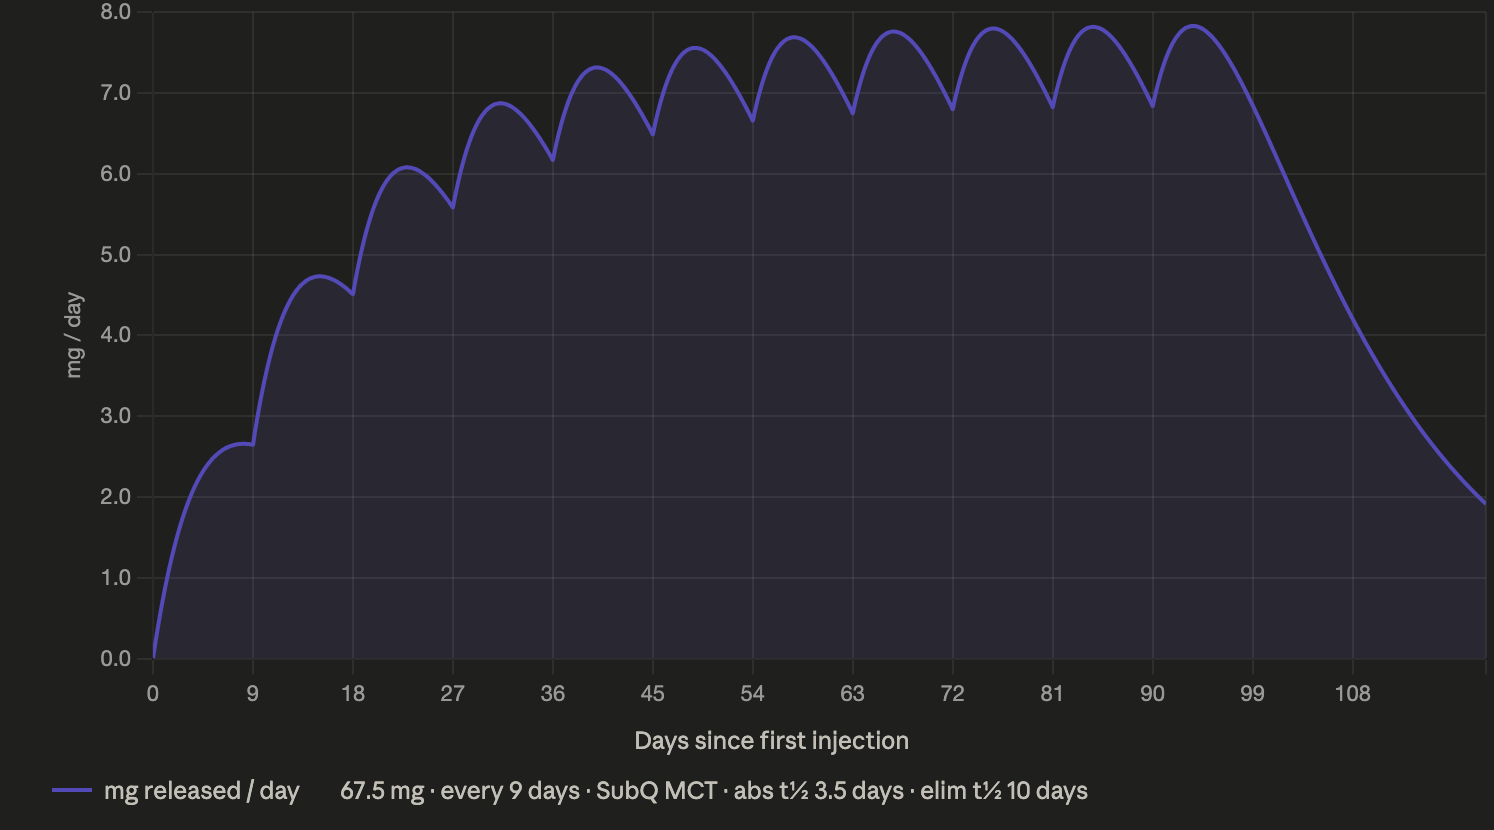Click x-axis tick label 54
This screenshot has height=830, width=1494.
pos(753,693)
